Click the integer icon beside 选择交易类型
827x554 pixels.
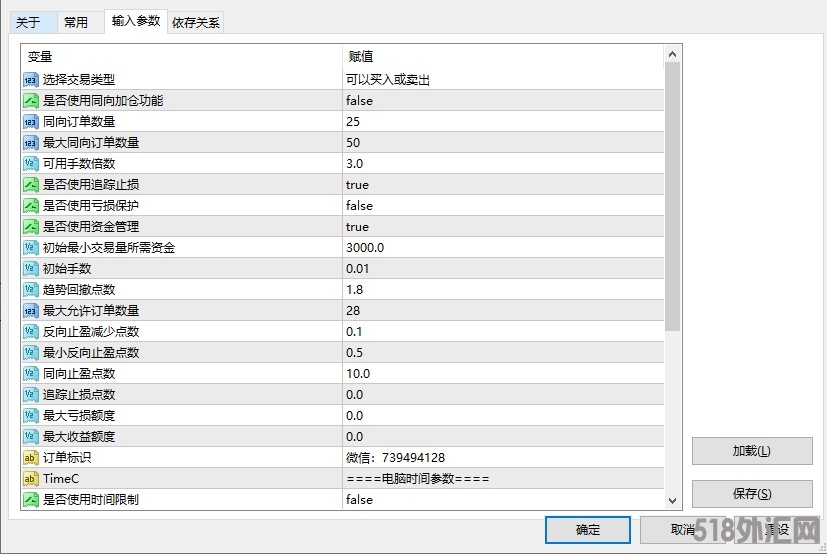pos(31,80)
